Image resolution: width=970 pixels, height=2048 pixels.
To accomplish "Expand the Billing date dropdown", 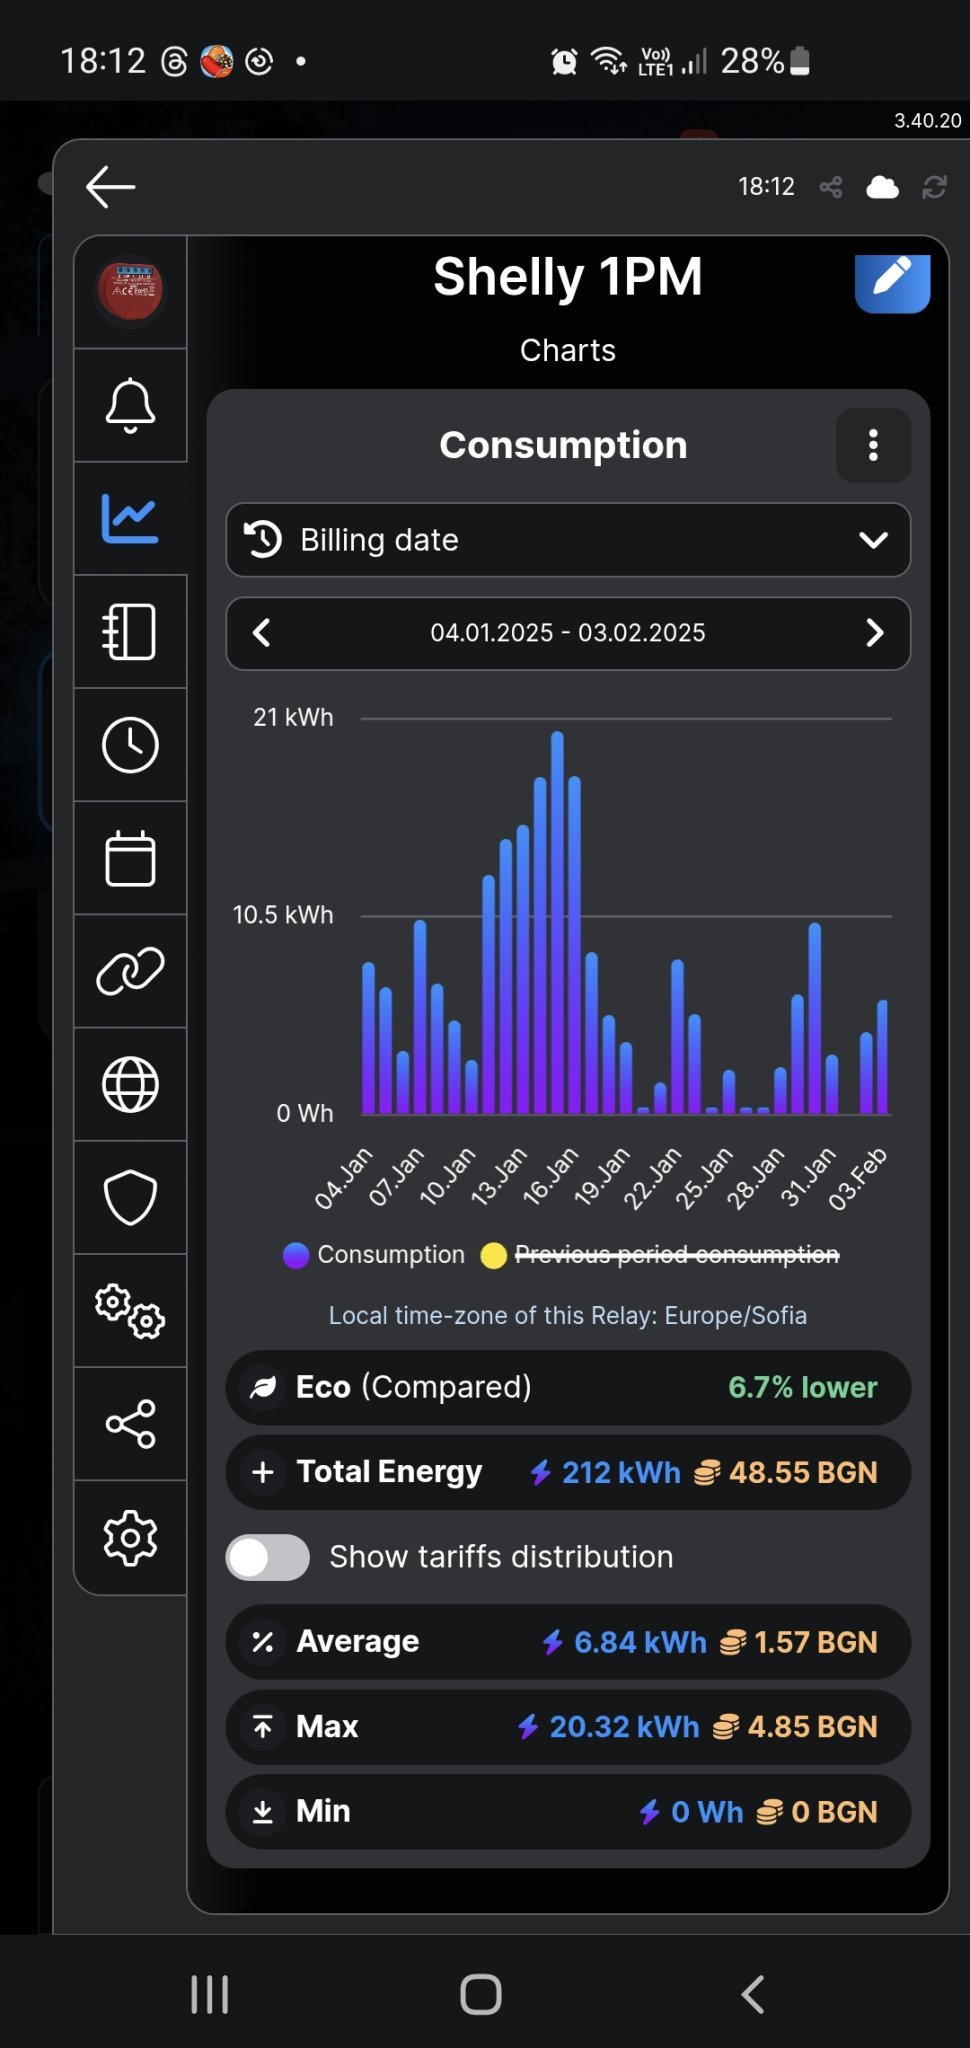I will point(568,540).
